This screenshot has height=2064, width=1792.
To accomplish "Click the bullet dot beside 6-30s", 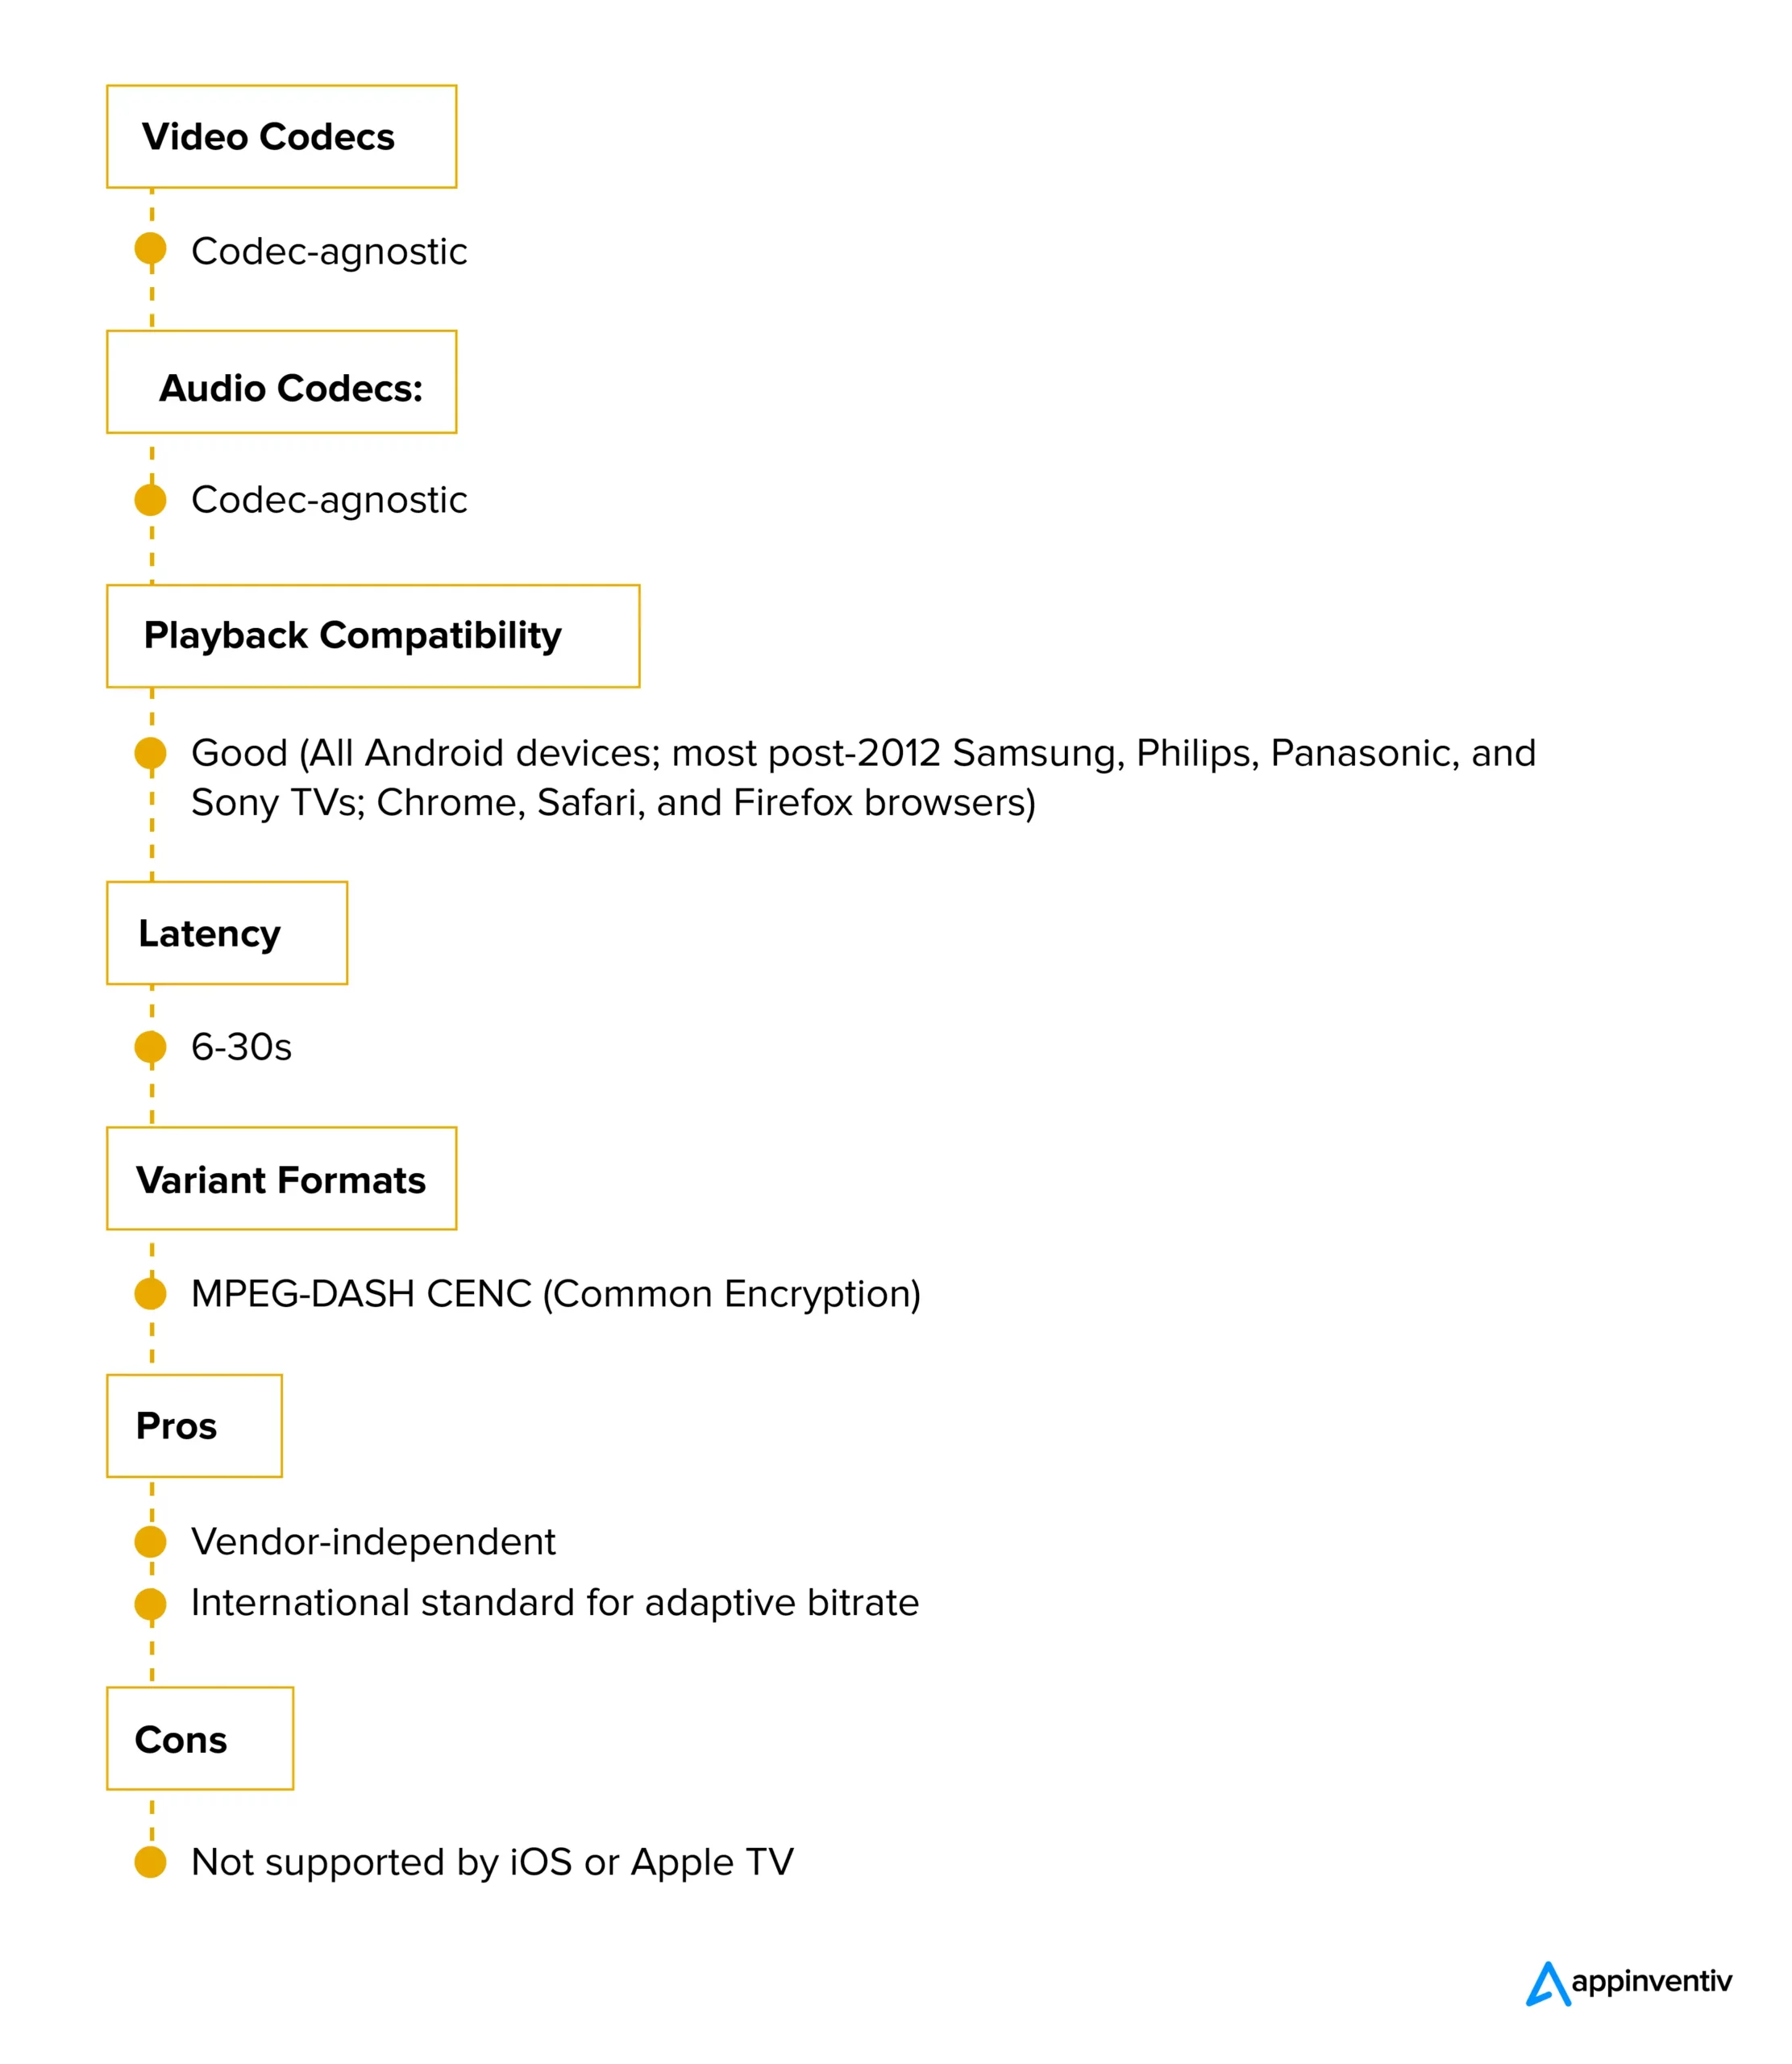I will click(150, 1047).
